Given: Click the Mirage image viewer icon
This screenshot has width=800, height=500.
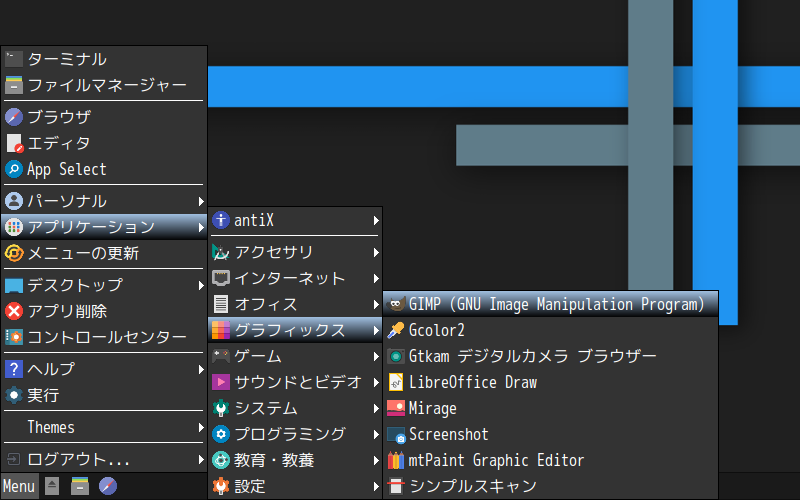Looking at the screenshot, I should (395, 408).
